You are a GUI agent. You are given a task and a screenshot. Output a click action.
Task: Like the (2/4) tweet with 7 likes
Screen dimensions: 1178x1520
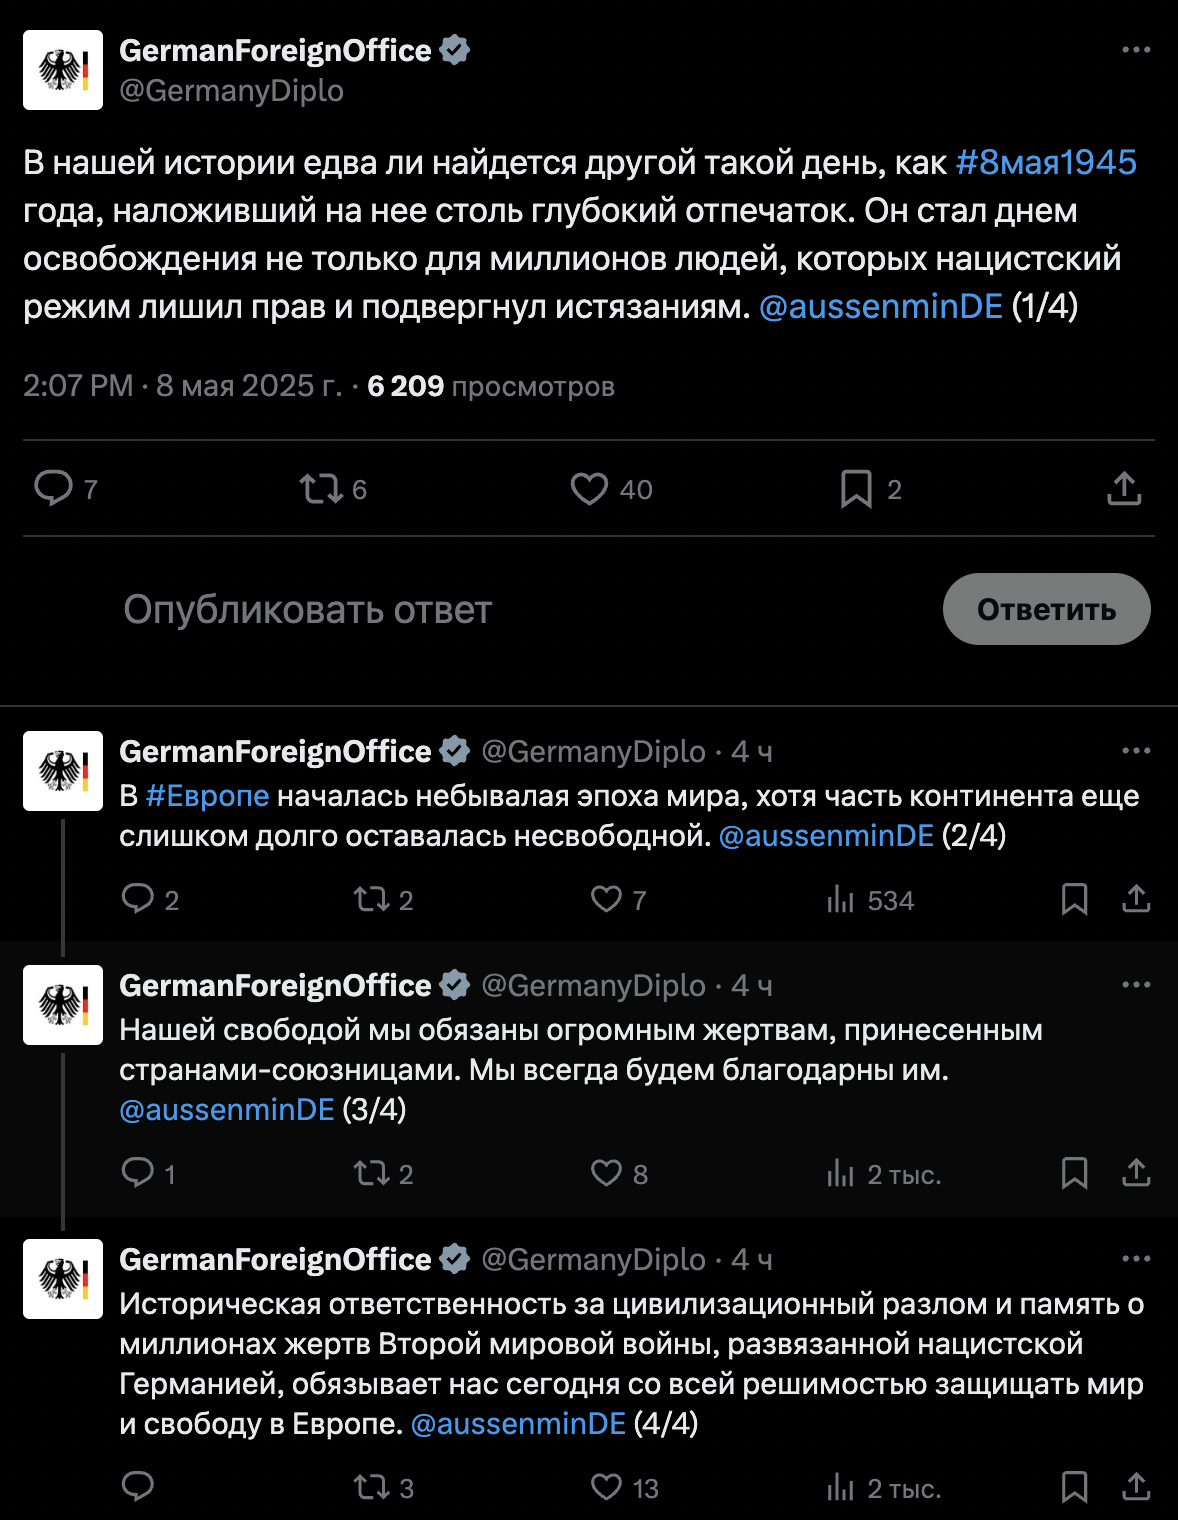point(606,899)
